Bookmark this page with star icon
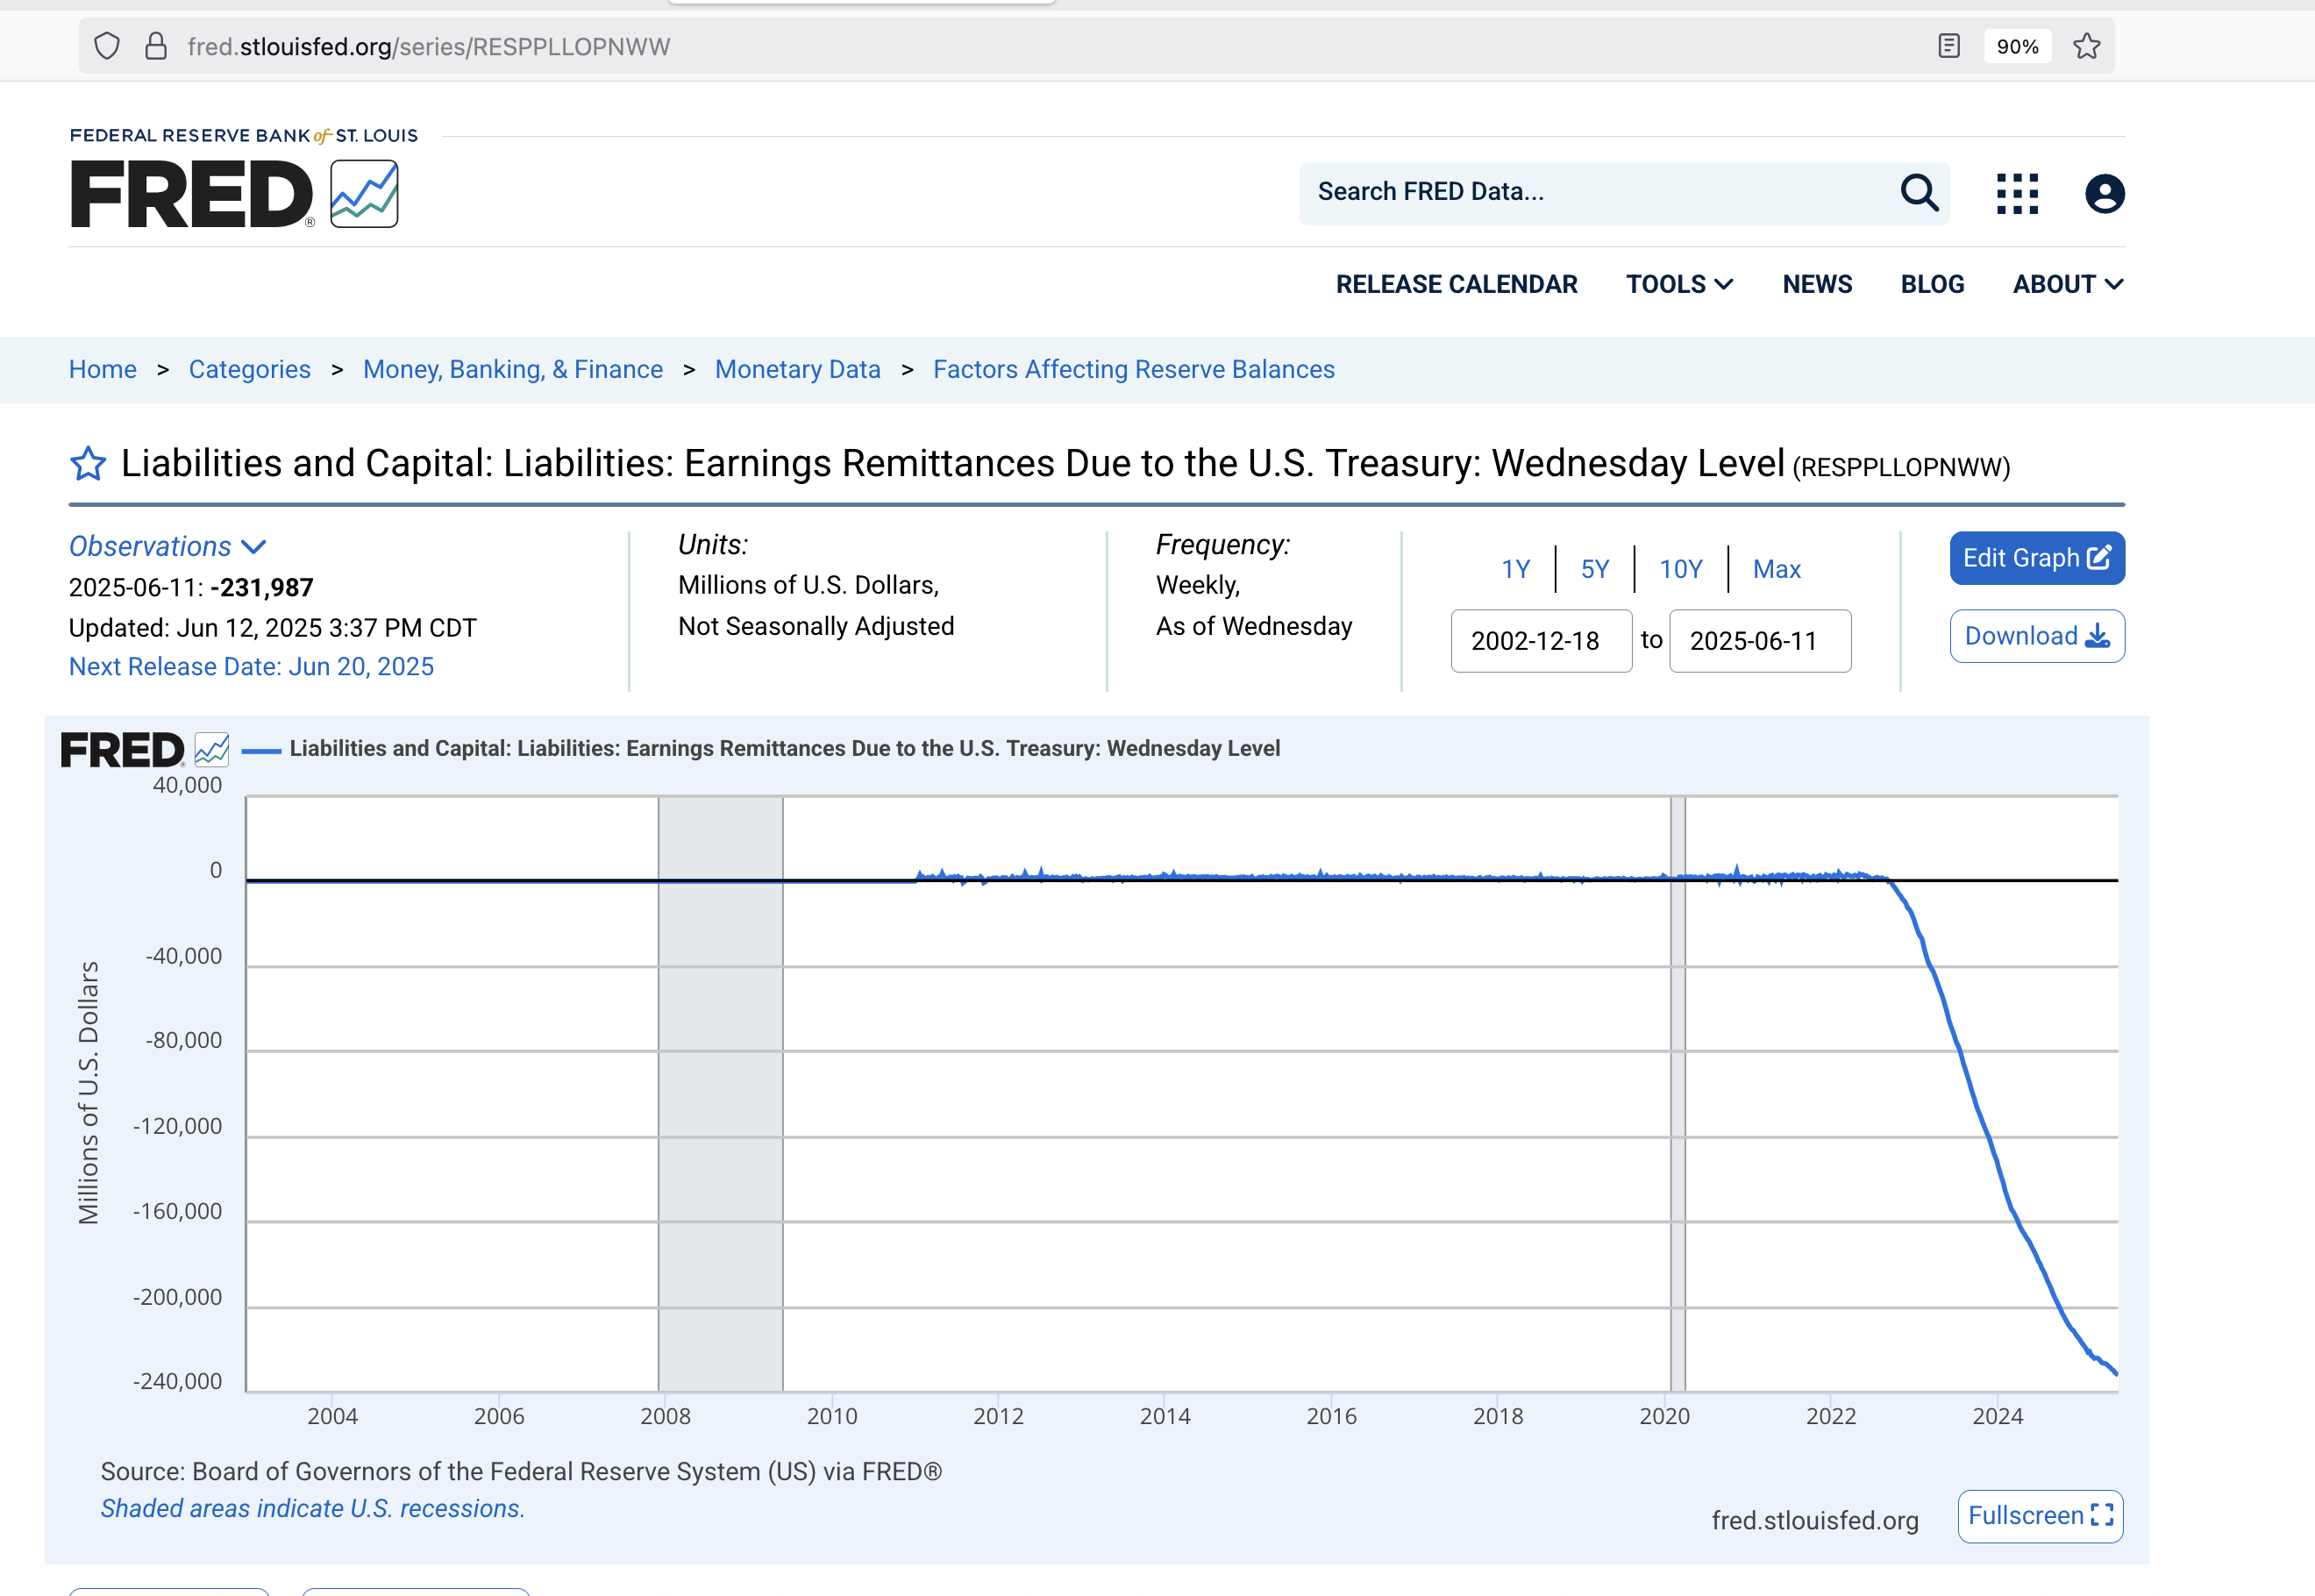Image resolution: width=2315 pixels, height=1596 pixels. [2086, 46]
